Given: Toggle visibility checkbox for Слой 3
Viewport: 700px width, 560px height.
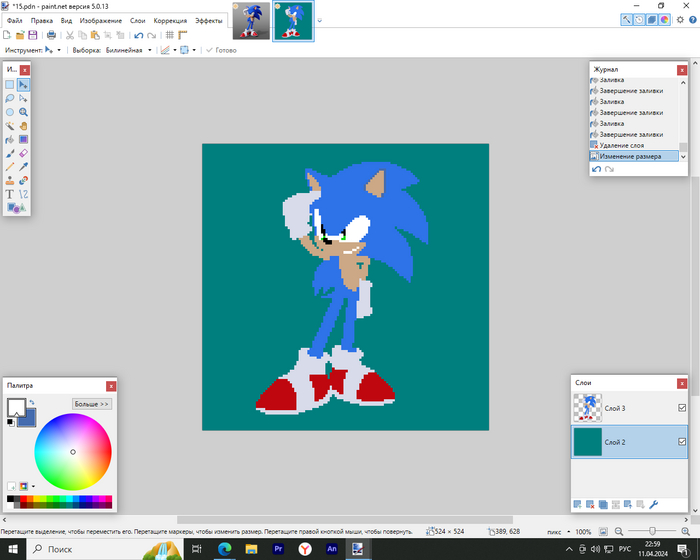Looking at the screenshot, I should tap(682, 408).
